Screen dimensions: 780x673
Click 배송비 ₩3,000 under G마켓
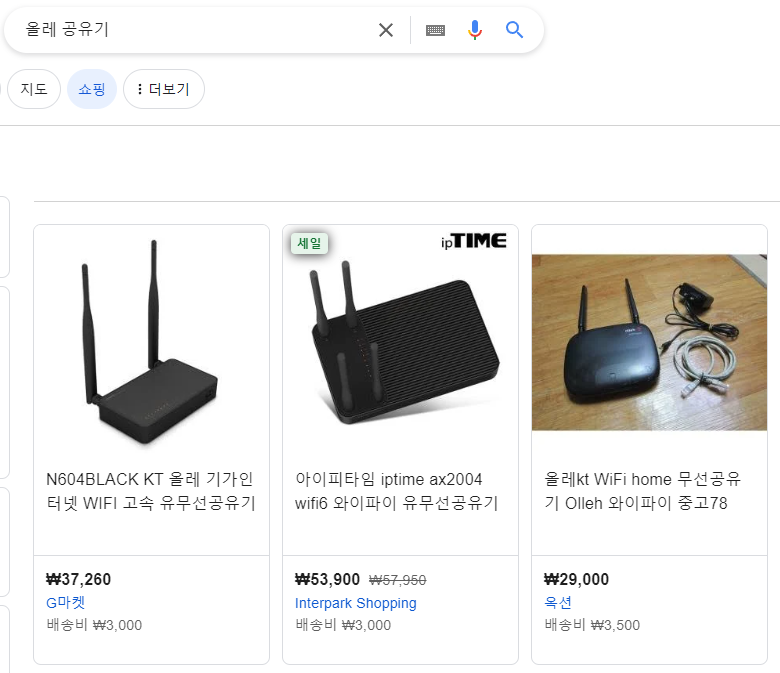95,625
